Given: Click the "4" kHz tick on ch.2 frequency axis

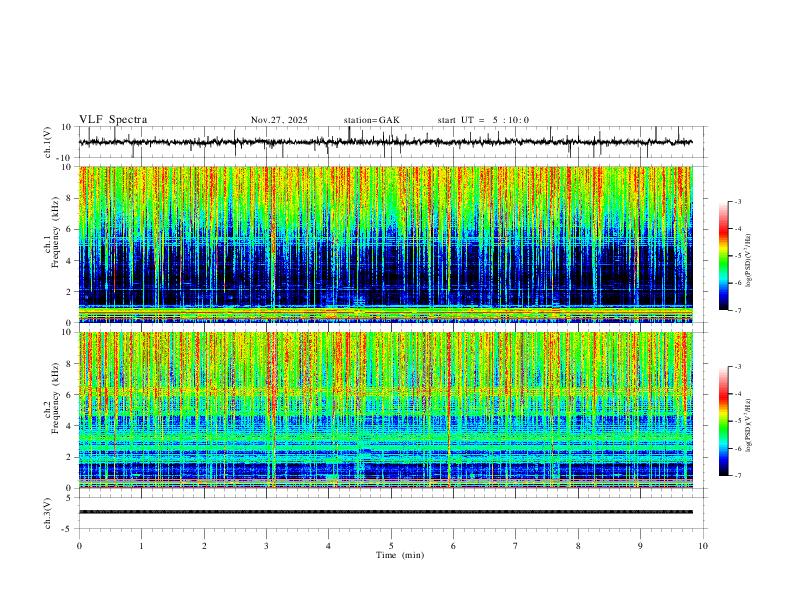Looking at the screenshot, I should (70, 426).
